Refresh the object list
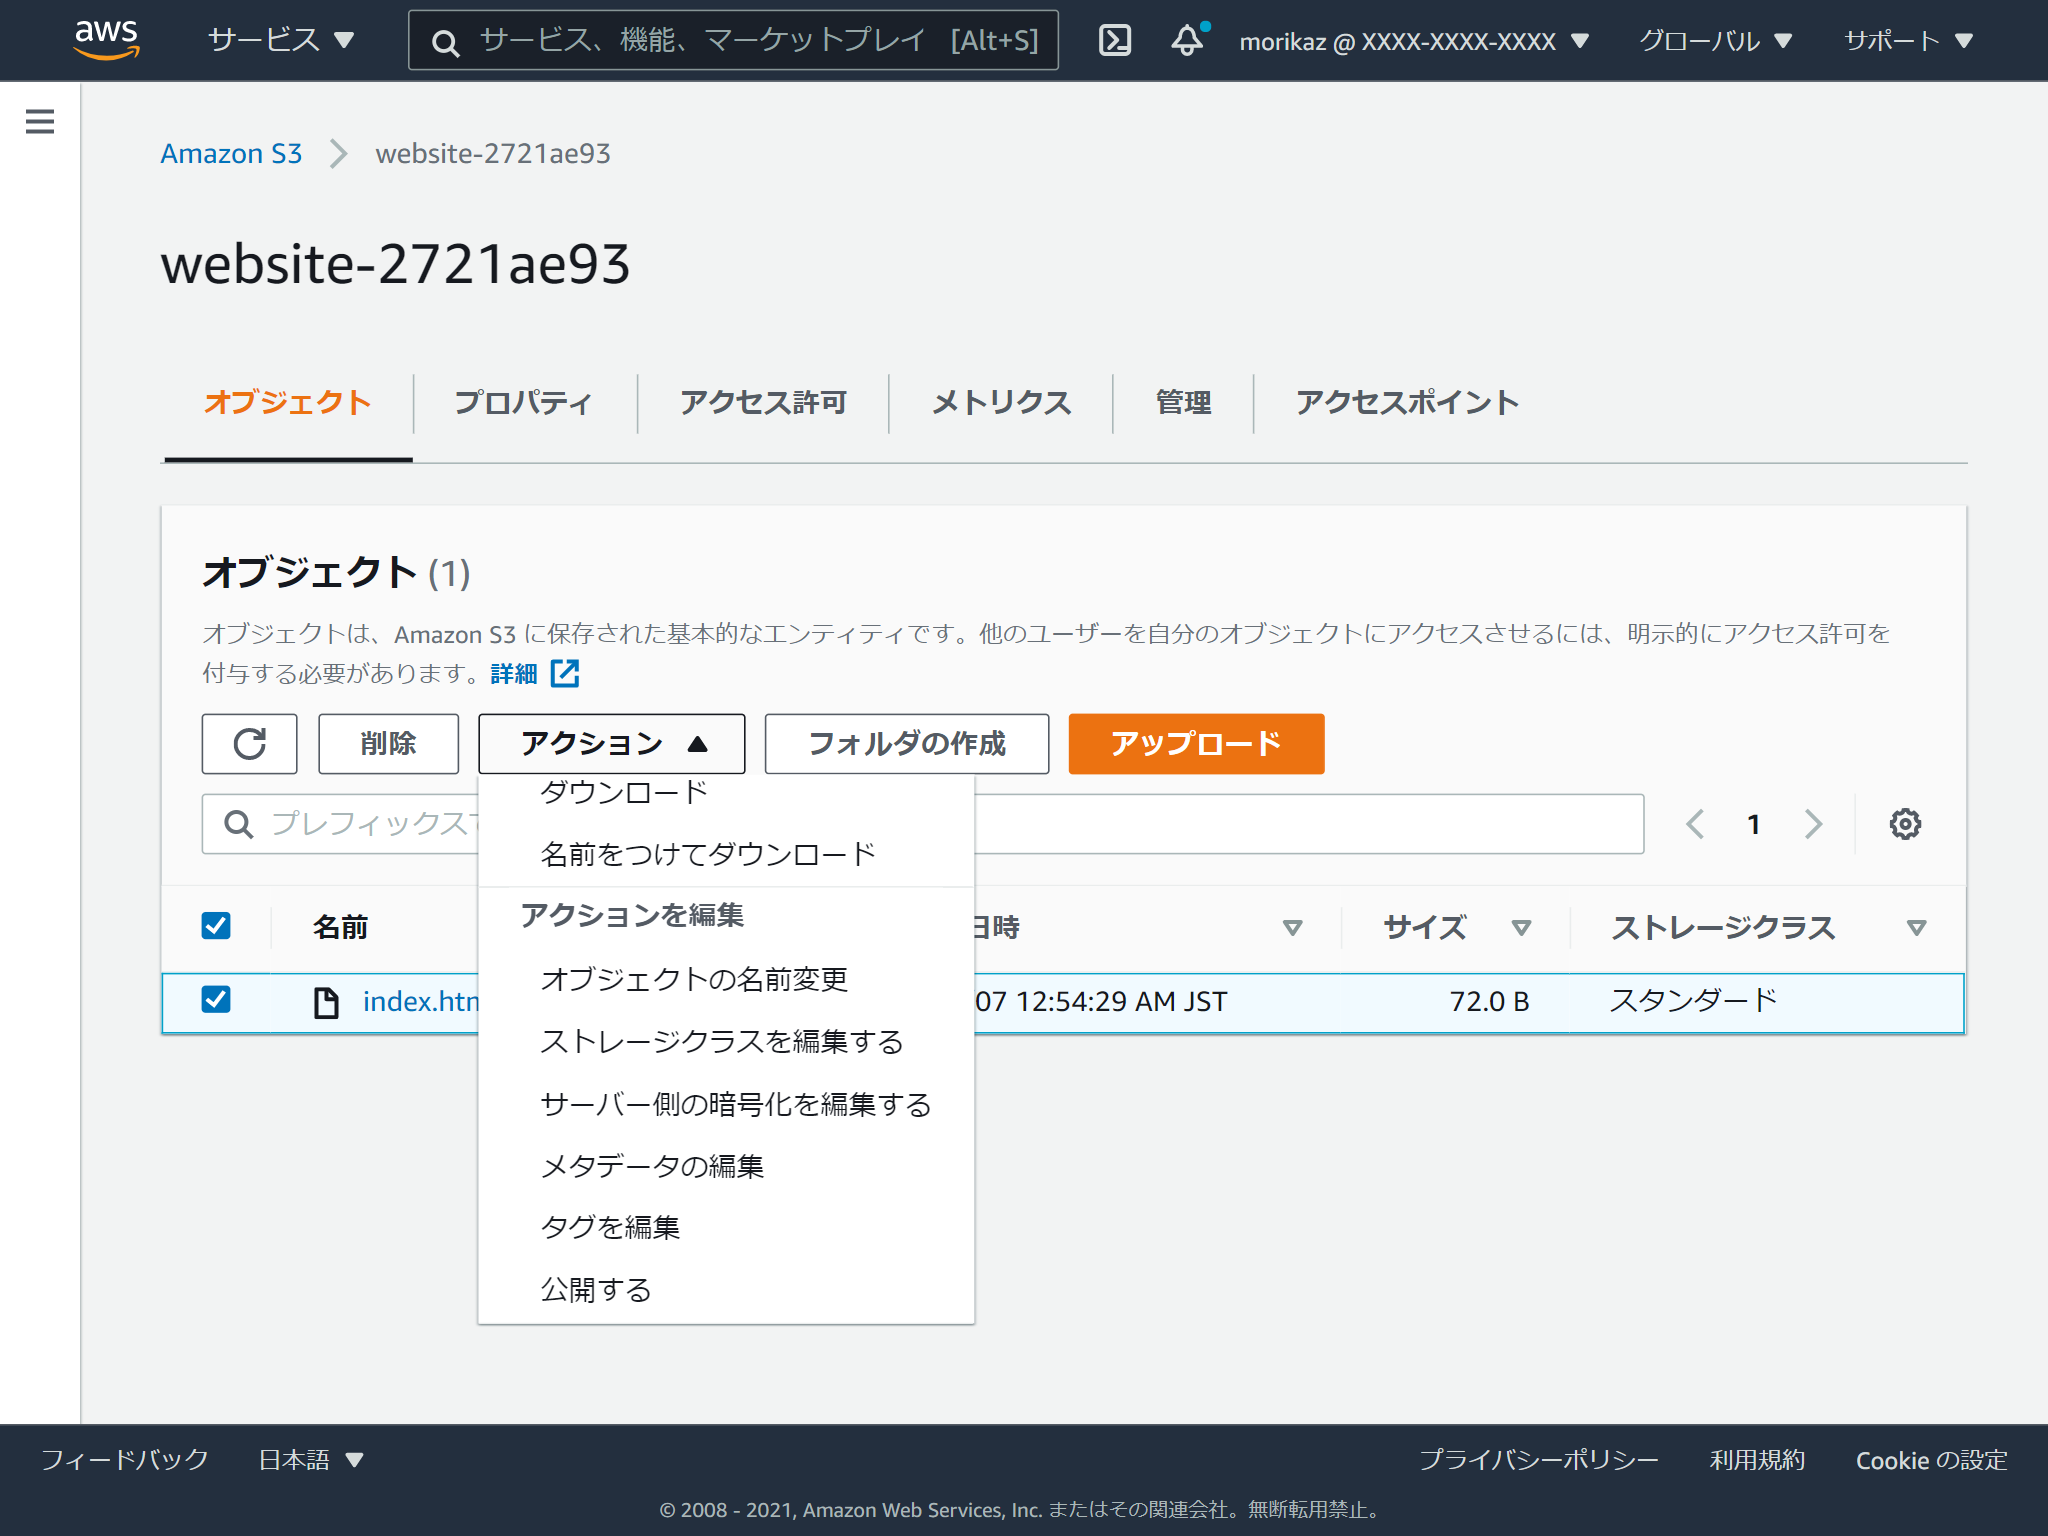Image resolution: width=2048 pixels, height=1536 pixels. [249, 743]
